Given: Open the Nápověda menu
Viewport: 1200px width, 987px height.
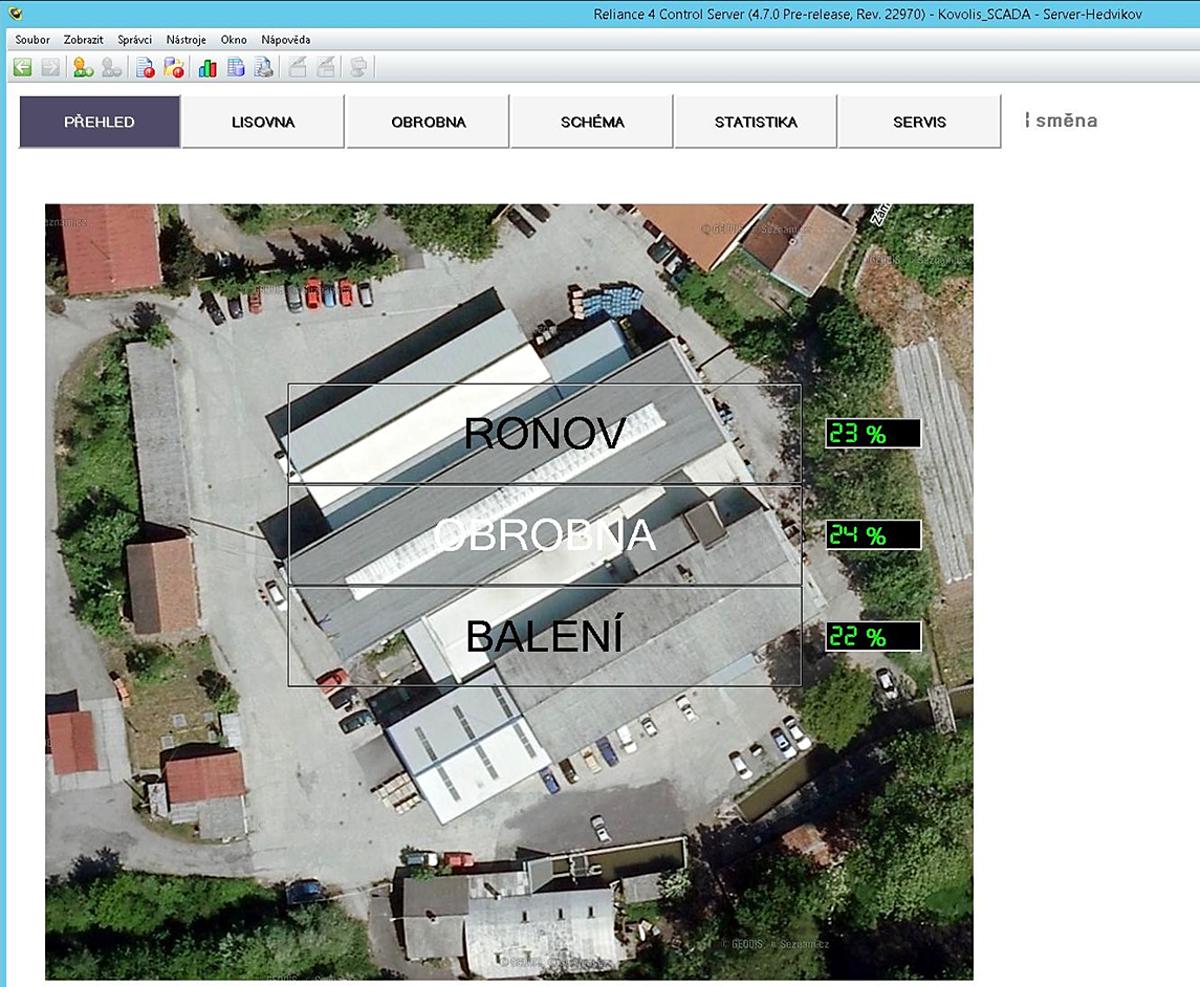Looking at the screenshot, I should pos(285,40).
